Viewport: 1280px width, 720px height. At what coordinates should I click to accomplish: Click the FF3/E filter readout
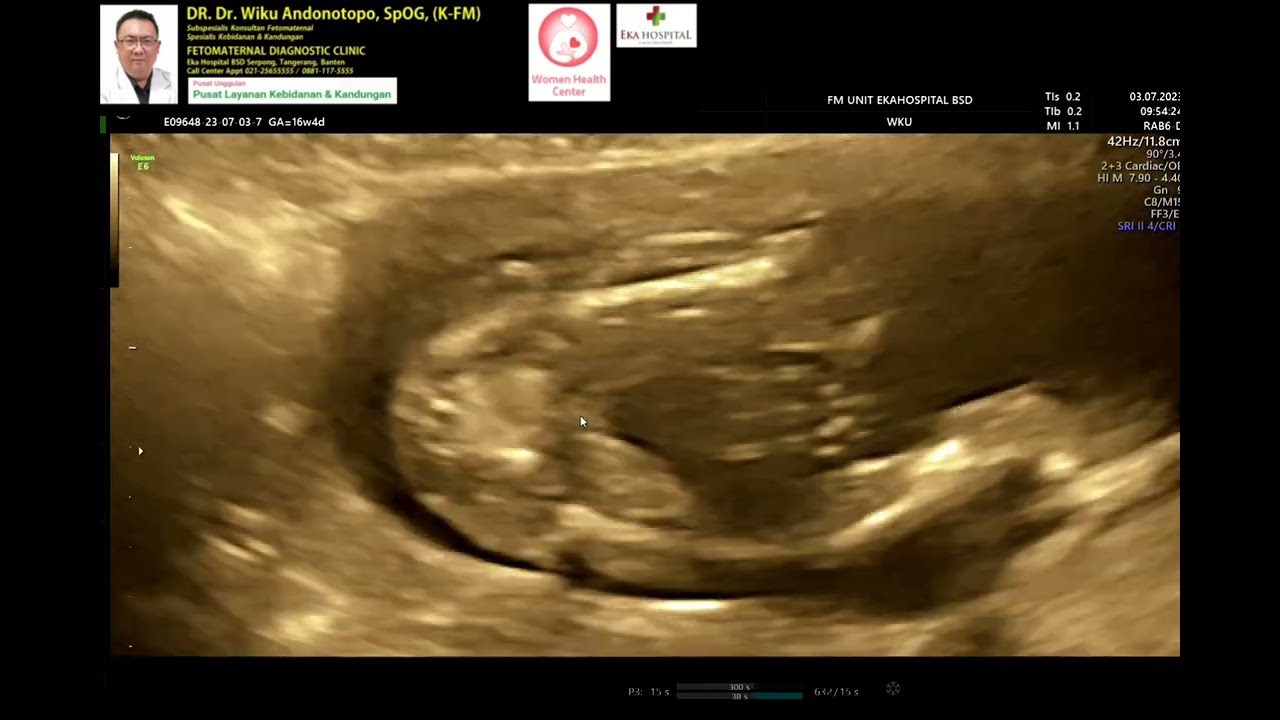click(1165, 214)
